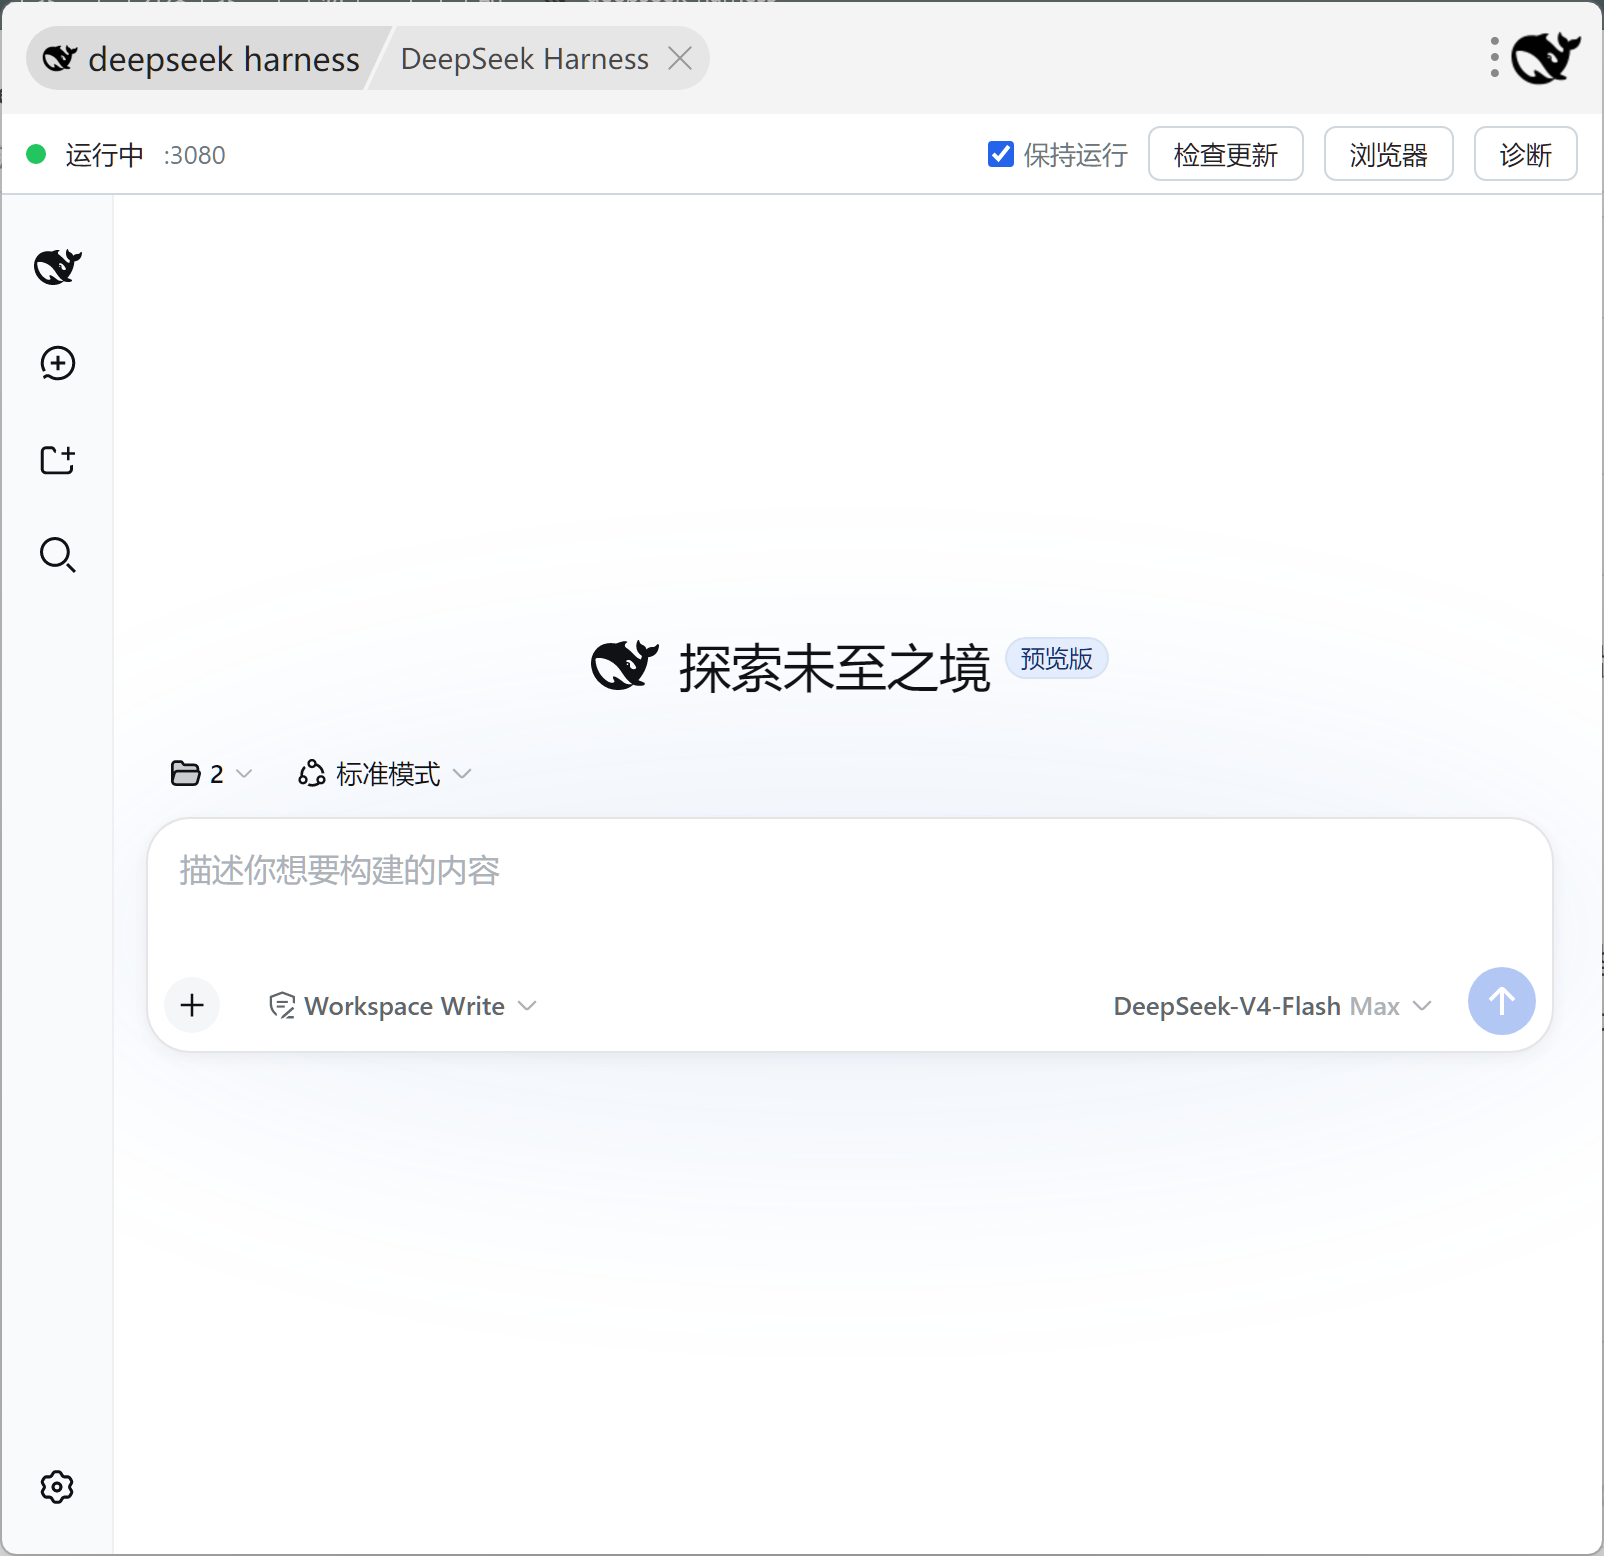Viewport: 1604px width, 1556px height.
Task: Open settings gear in sidebar
Action: pyautogui.click(x=57, y=1487)
